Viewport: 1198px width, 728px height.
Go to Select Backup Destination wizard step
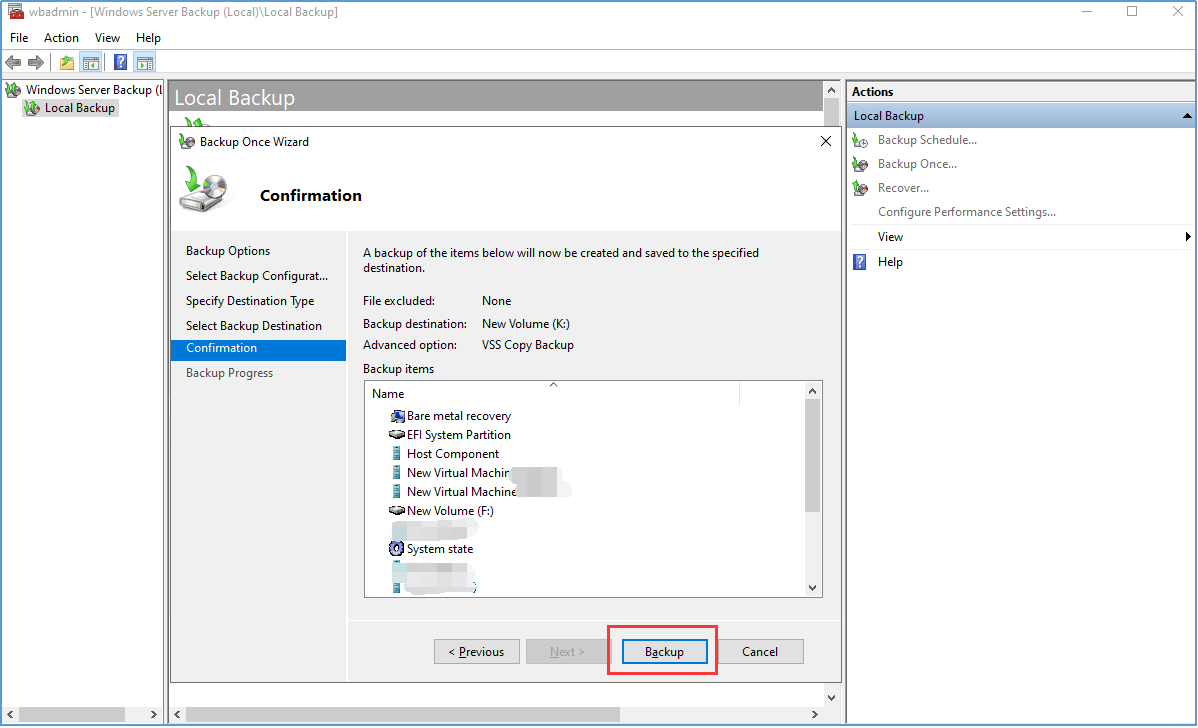point(254,325)
